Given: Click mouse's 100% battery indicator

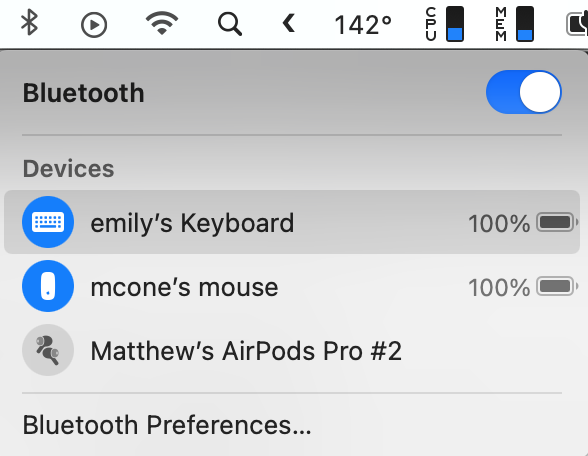Looking at the screenshot, I should click(x=523, y=287).
